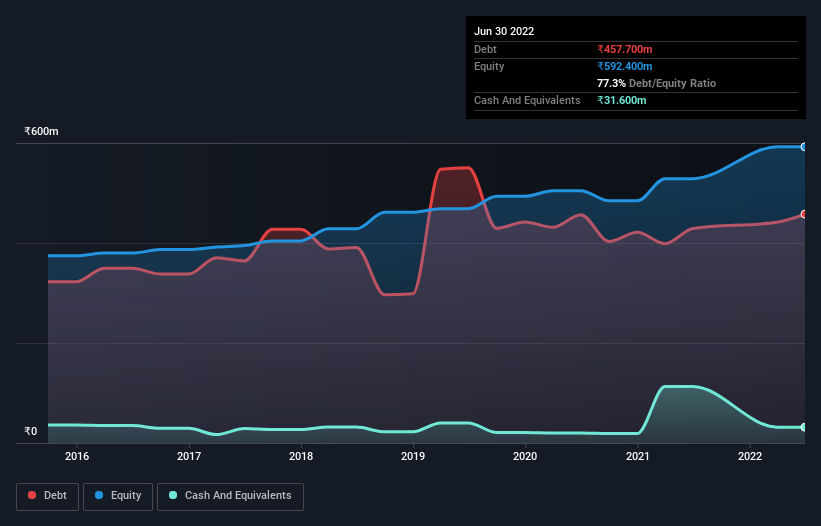The height and width of the screenshot is (526, 821).
Task: Select the 2022 x-axis label
Action: (750, 456)
